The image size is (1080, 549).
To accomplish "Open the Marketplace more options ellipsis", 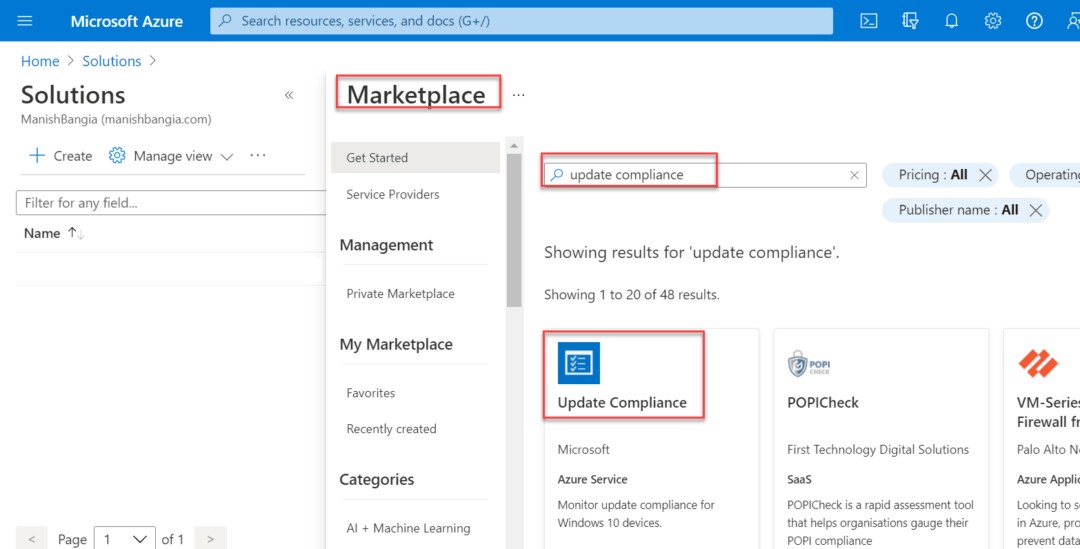I will [519, 95].
